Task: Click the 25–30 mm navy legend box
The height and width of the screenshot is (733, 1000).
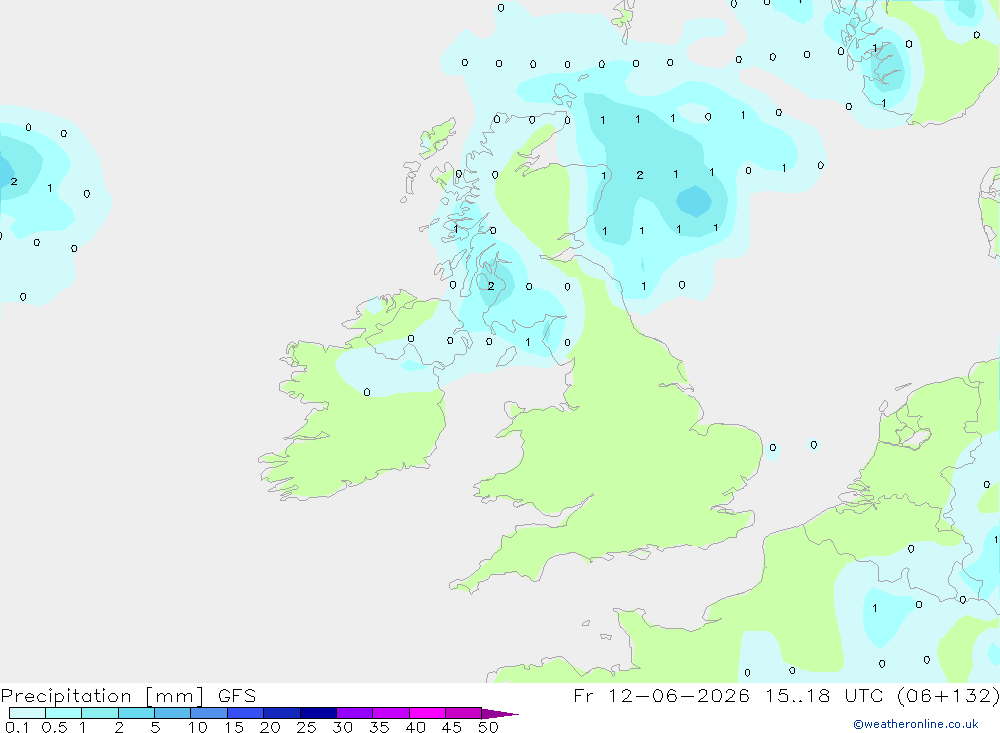Action: 318,713
